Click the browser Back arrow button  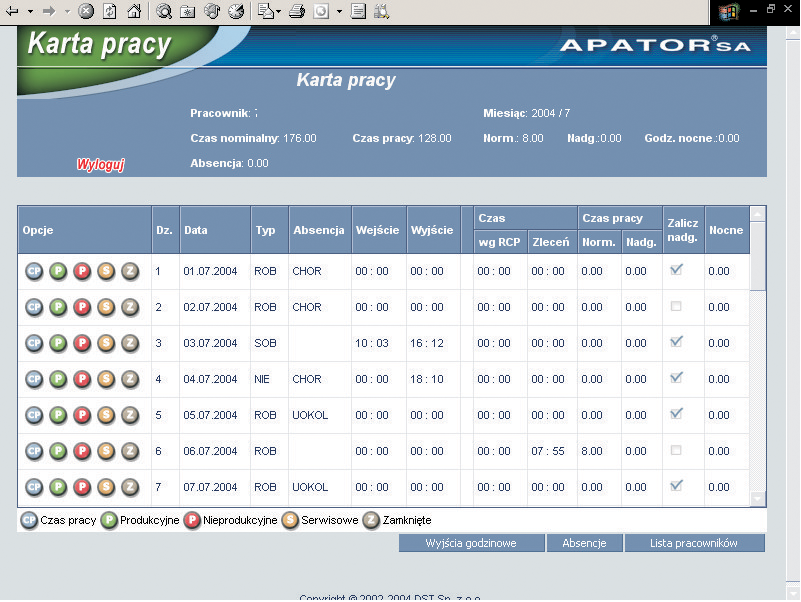click(11, 12)
